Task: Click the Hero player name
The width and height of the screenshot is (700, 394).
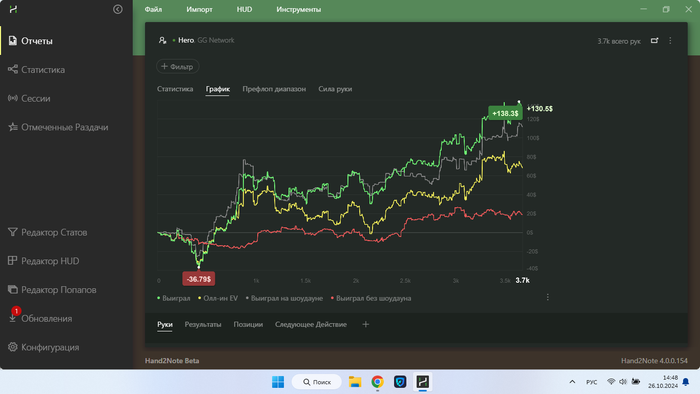Action: [186, 40]
